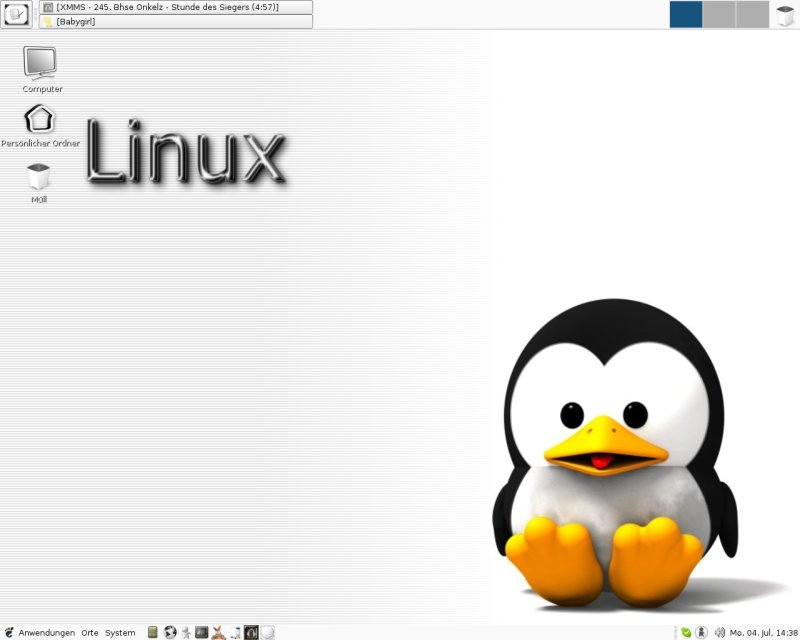Click the clock showing Mo, 04. Jul, 14:38
The width and height of the screenshot is (800, 640).
(763, 633)
